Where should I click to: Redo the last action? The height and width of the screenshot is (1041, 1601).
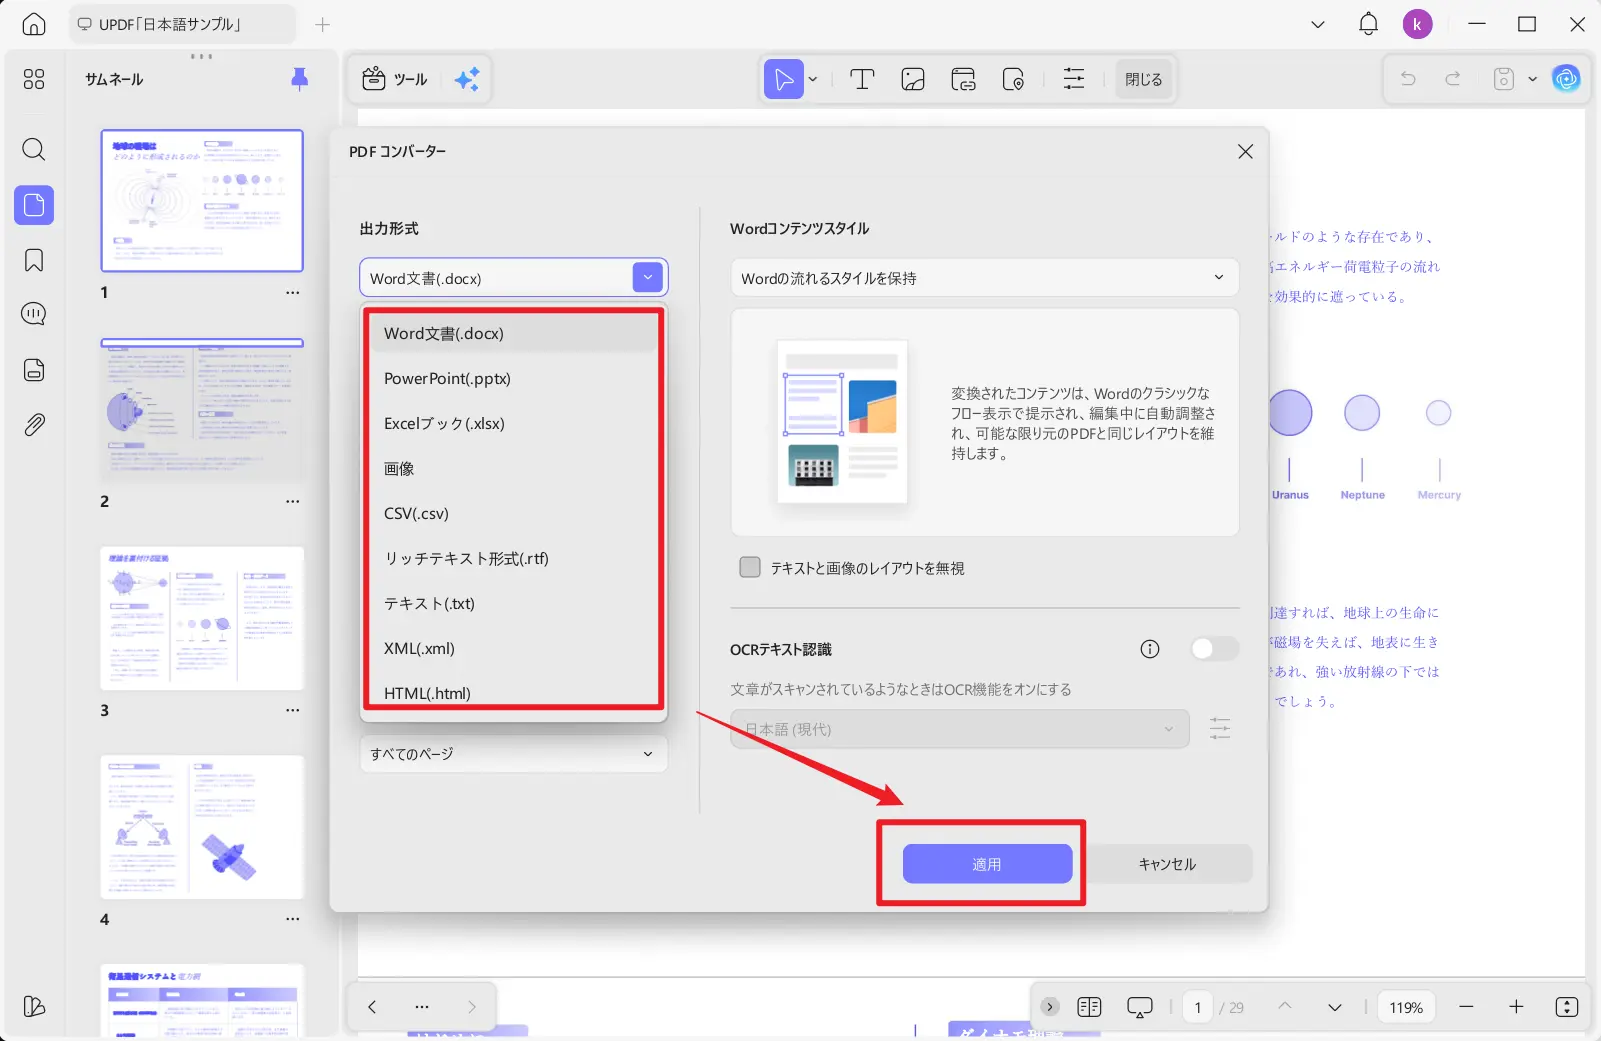(1453, 79)
